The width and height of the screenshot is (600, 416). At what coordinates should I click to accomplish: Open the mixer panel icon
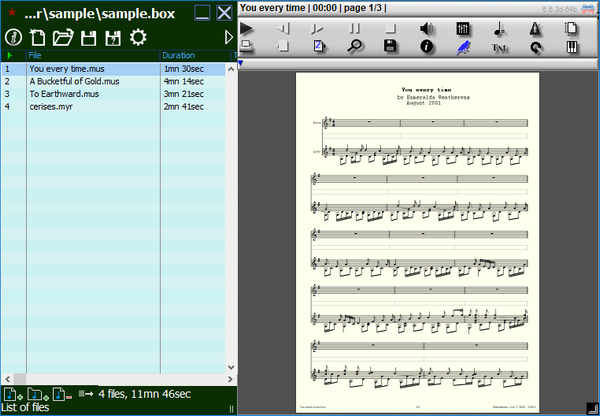click(x=463, y=28)
